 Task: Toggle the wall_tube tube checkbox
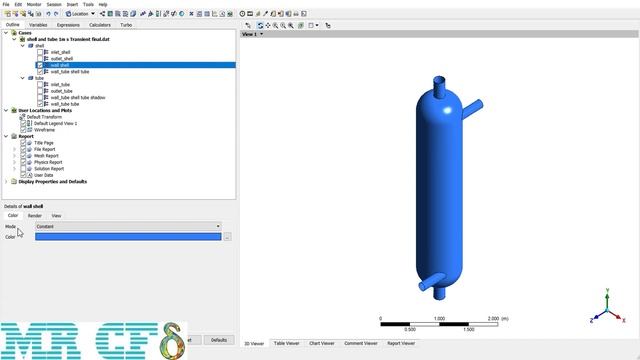pyautogui.click(x=40, y=104)
